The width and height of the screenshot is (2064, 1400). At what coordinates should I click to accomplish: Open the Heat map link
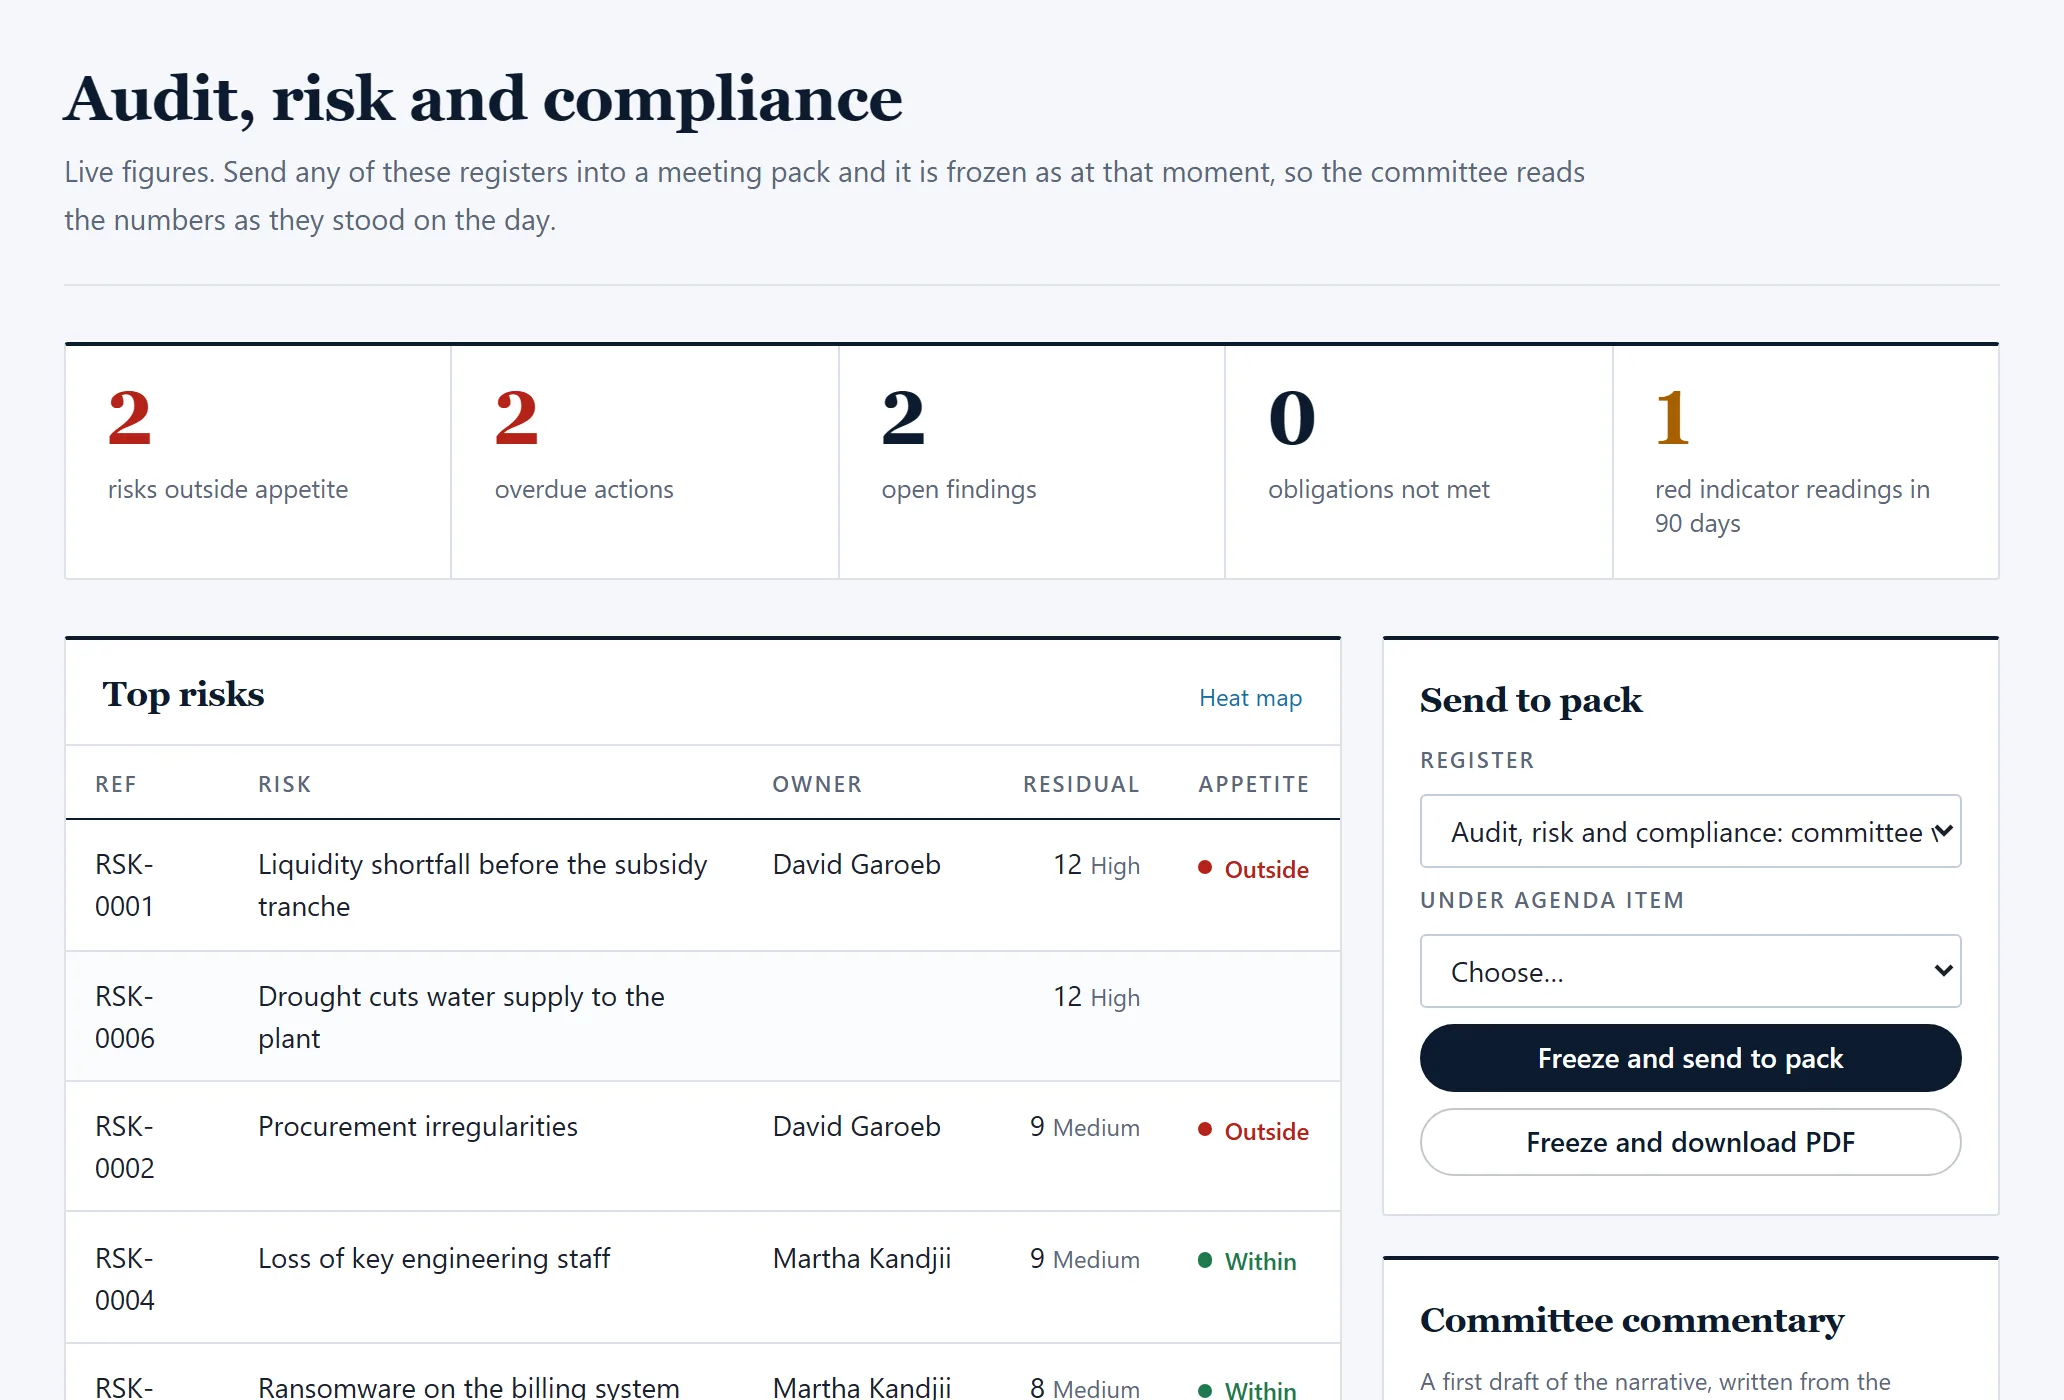point(1250,698)
